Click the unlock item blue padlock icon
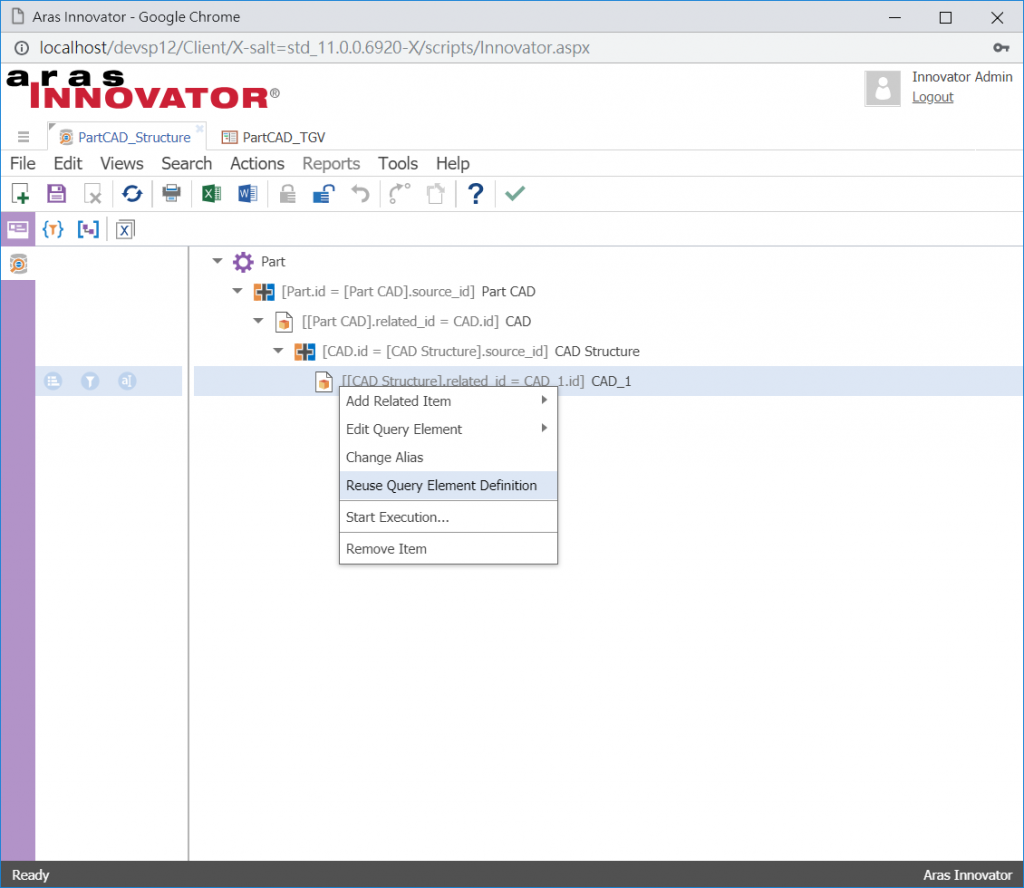The height and width of the screenshot is (888, 1024). pyautogui.click(x=324, y=193)
